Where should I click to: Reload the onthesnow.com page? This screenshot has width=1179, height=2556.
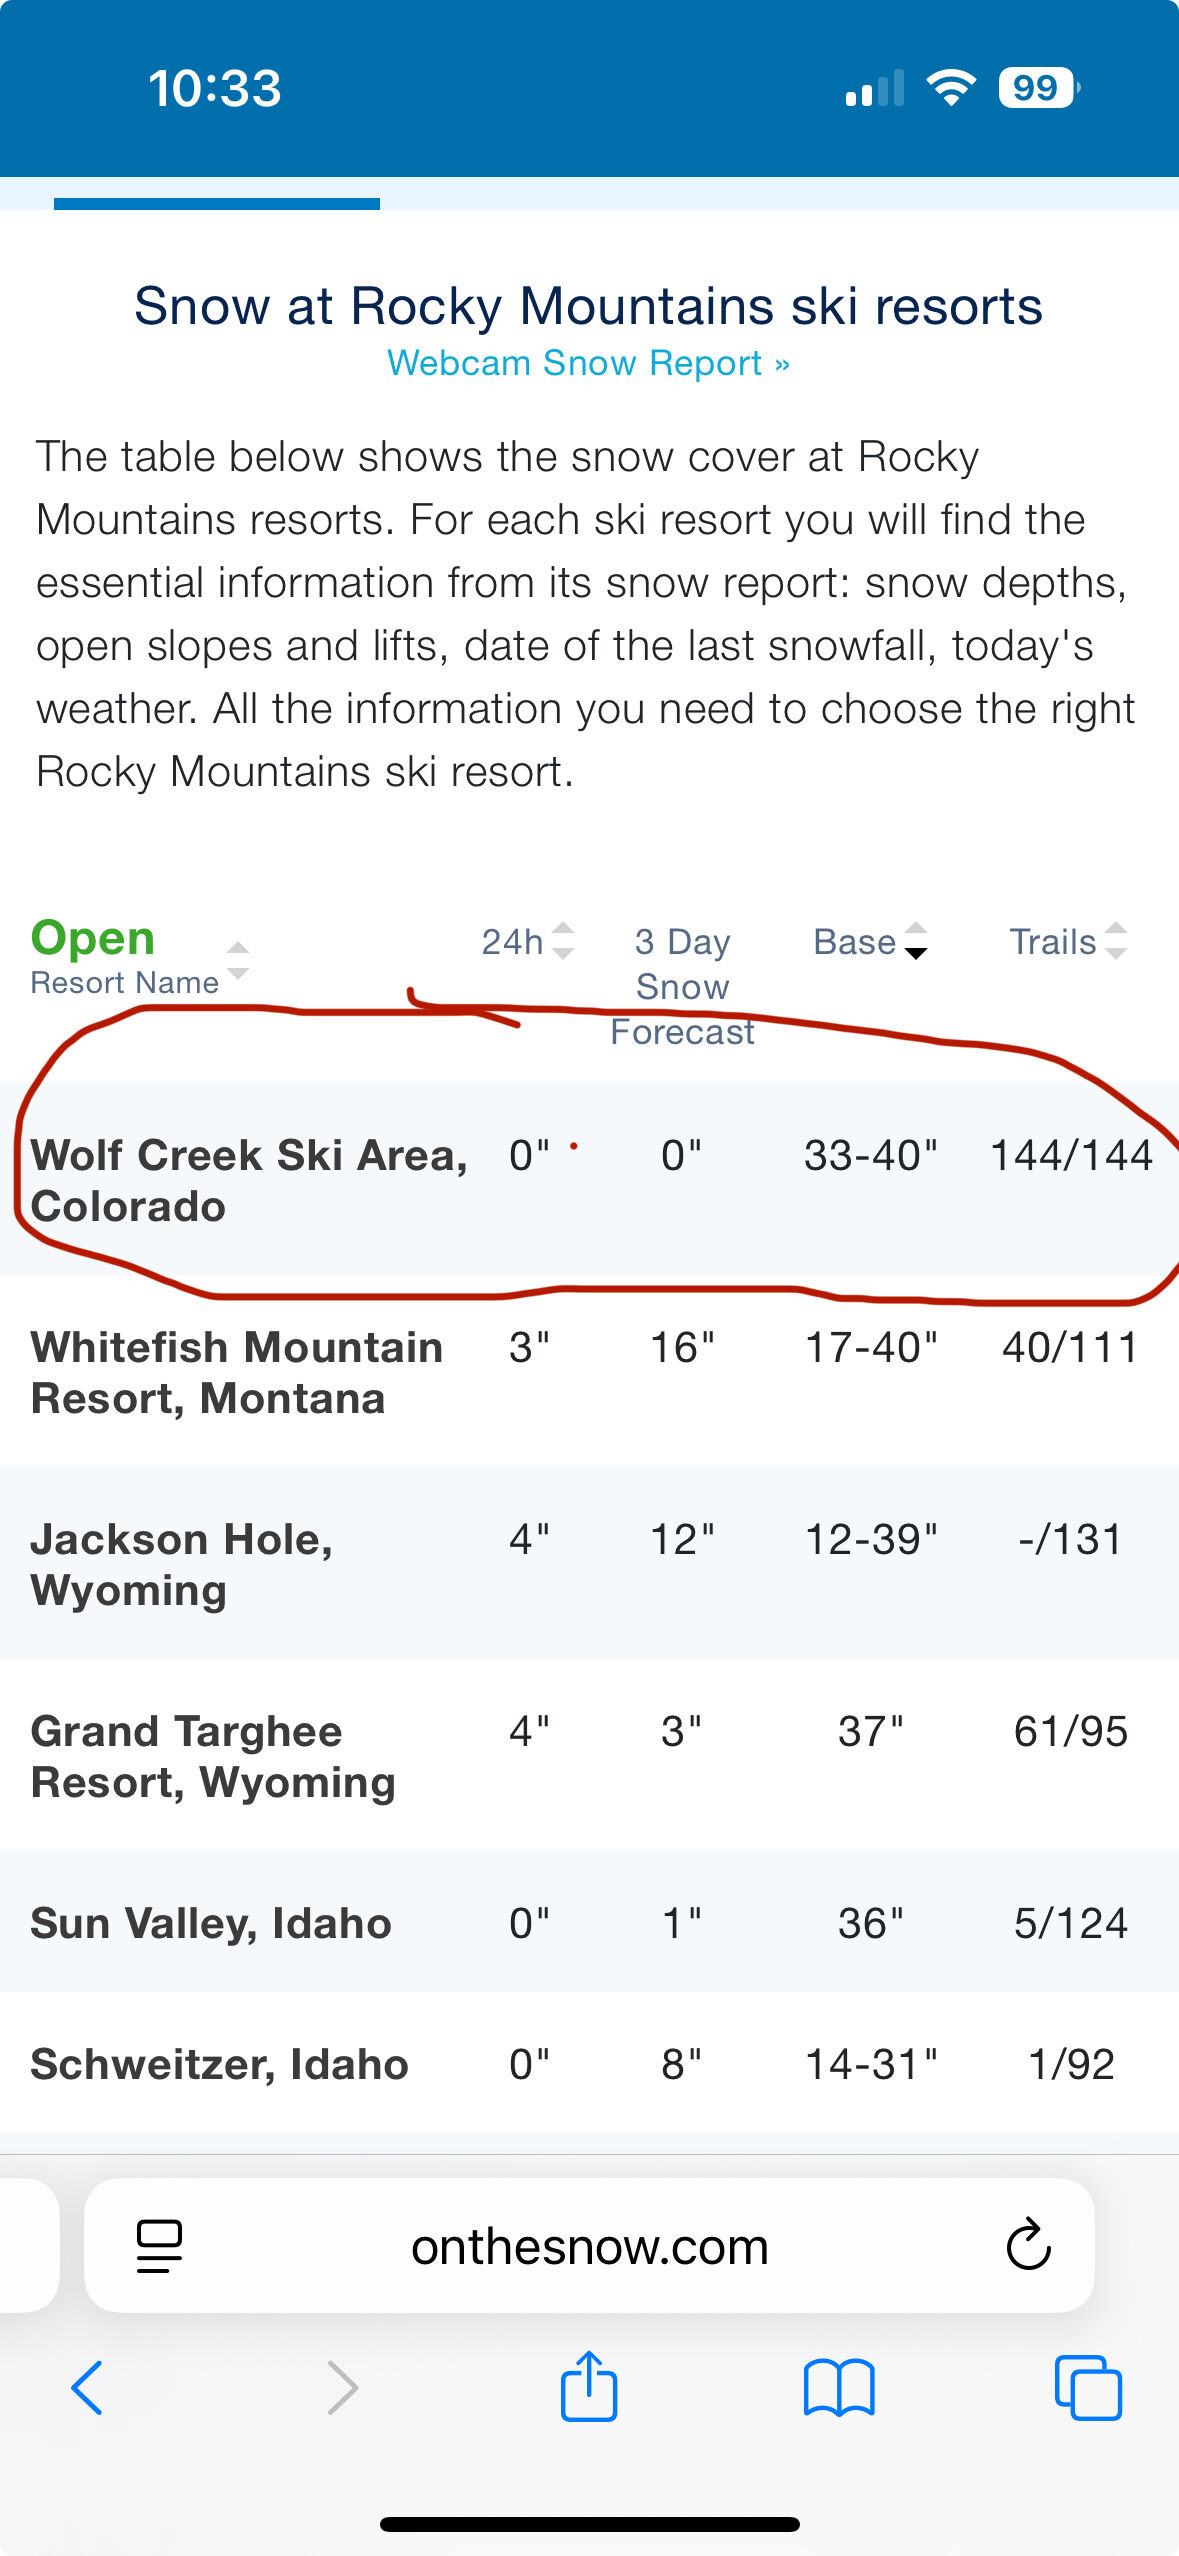click(x=1028, y=2246)
